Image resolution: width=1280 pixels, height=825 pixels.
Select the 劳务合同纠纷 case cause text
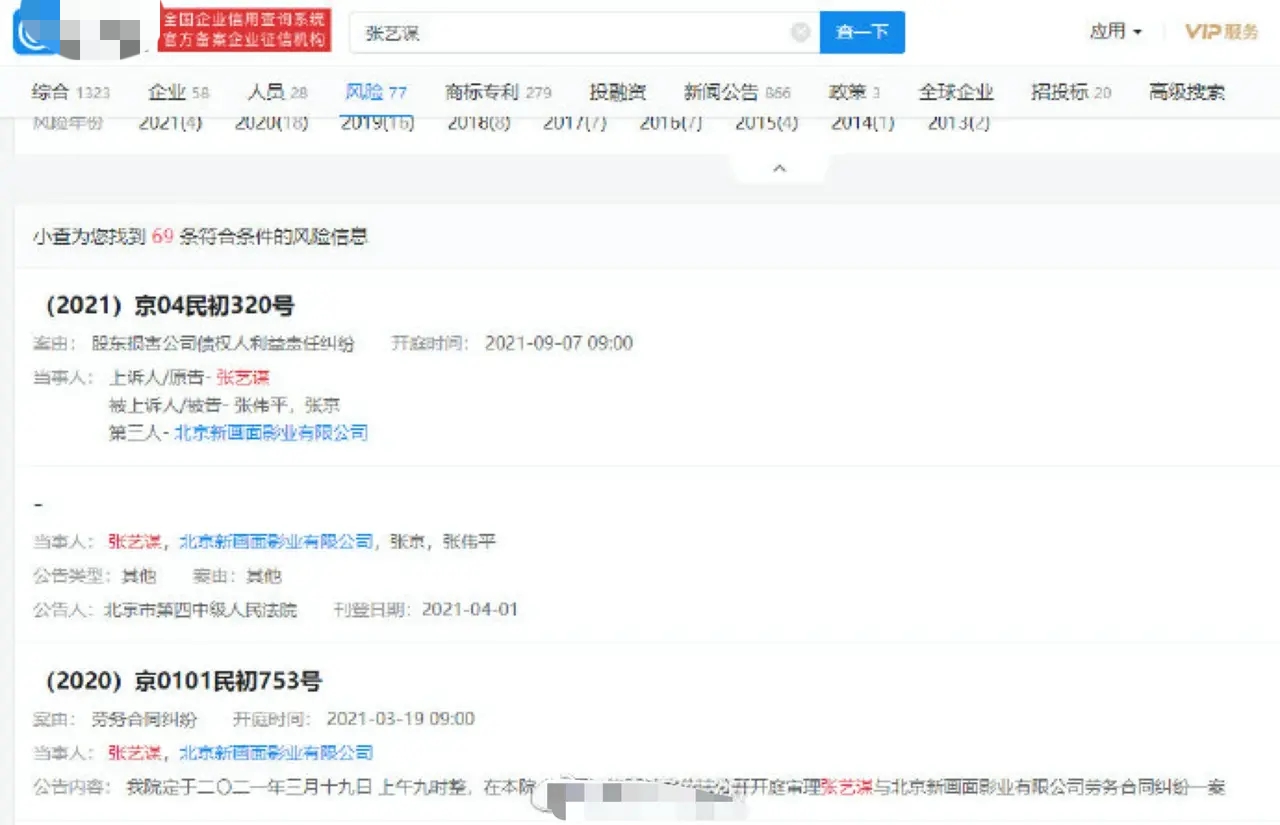145,719
